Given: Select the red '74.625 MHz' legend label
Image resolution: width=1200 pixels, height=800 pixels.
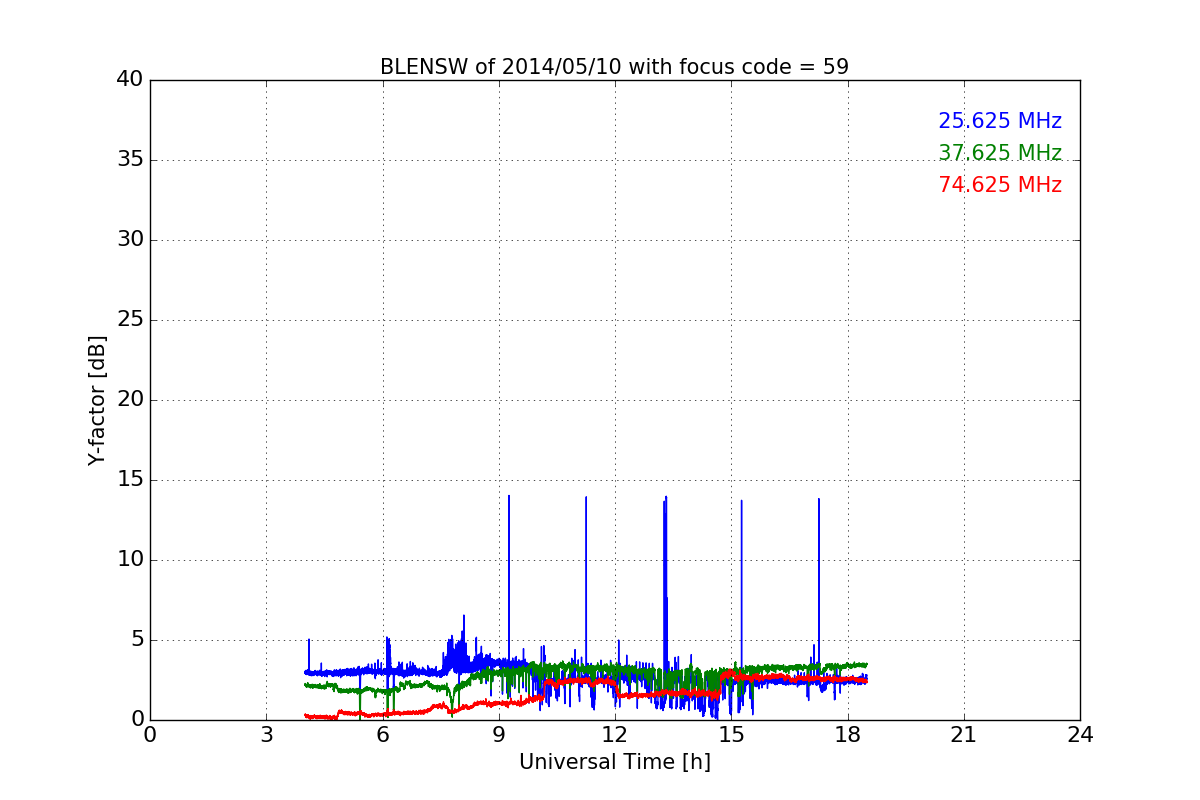Looking at the screenshot, I should (1000, 186).
